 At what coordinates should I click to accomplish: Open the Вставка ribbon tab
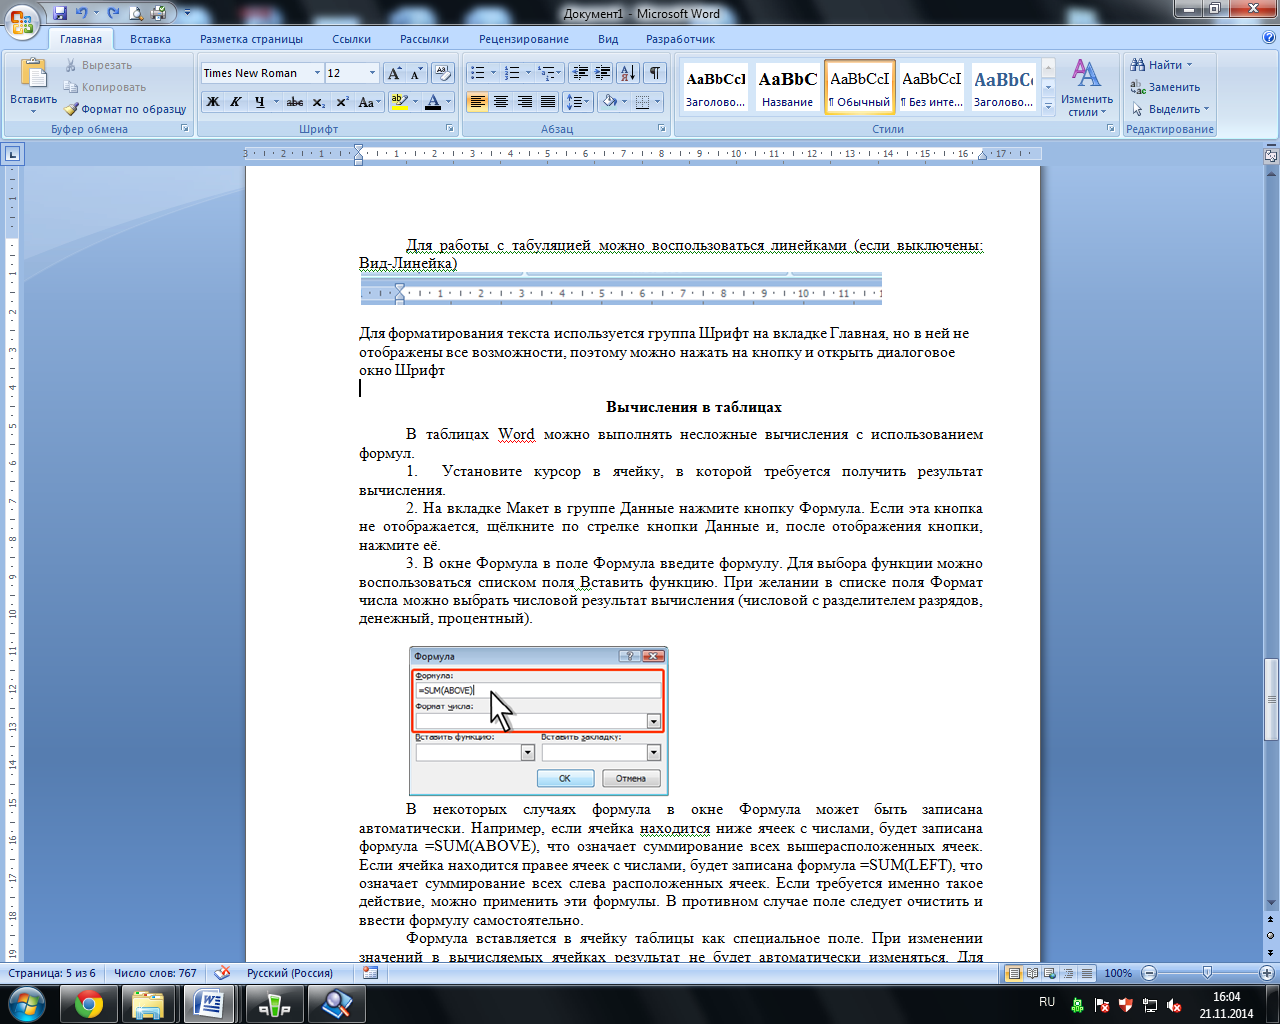point(150,39)
